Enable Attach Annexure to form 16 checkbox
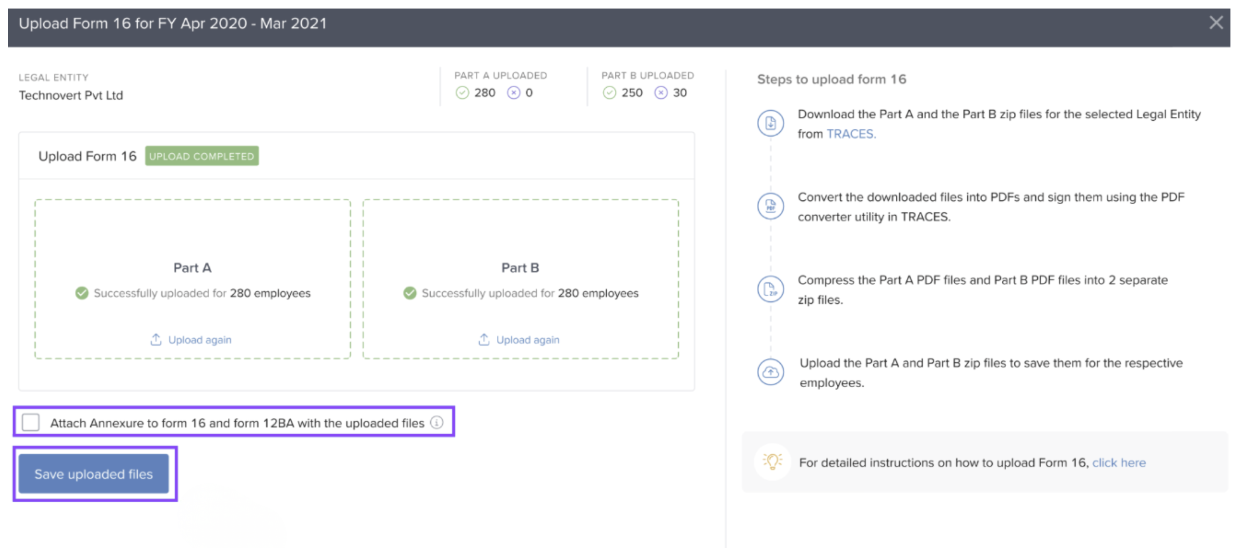The width and height of the screenshot is (1236, 548). click(x=31, y=423)
